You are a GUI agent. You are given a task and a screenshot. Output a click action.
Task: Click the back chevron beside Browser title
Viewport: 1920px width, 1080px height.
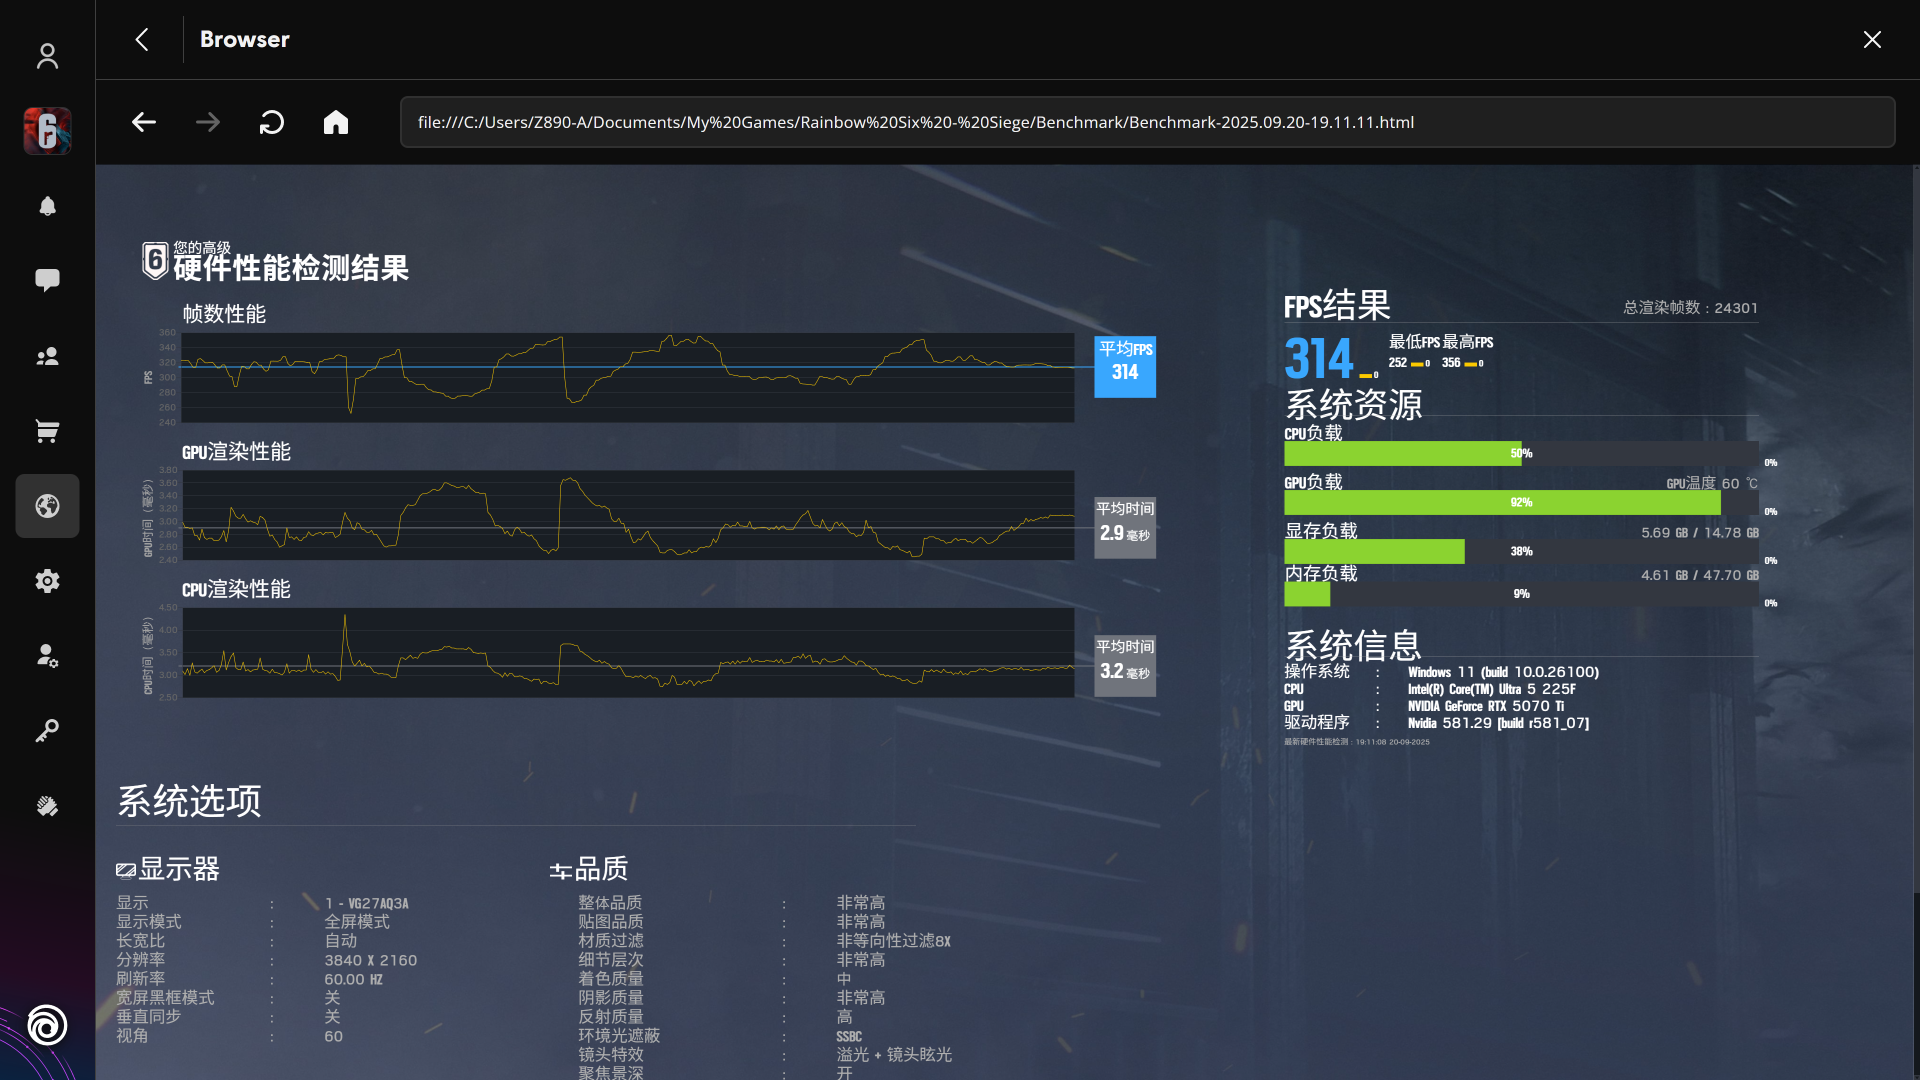[142, 39]
